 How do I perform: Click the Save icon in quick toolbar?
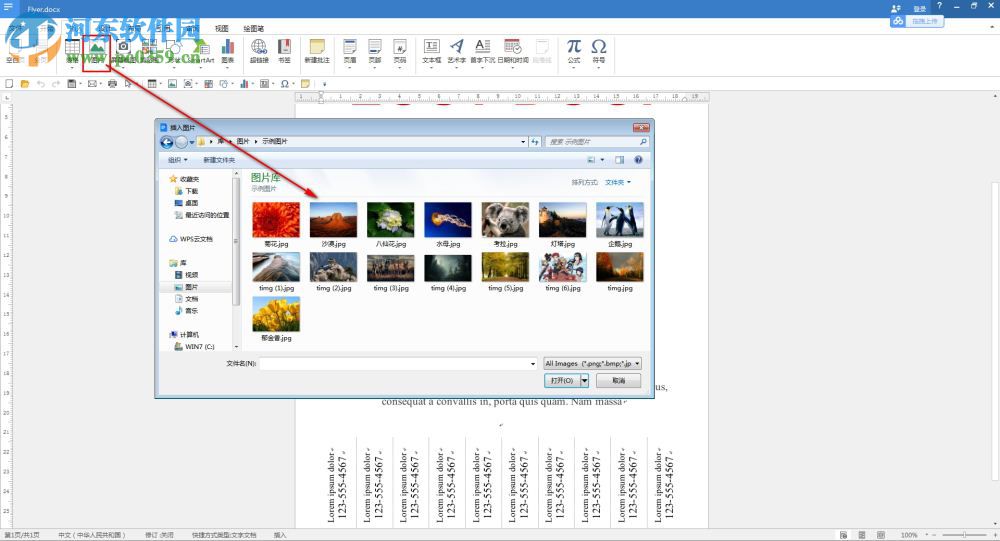point(72,84)
